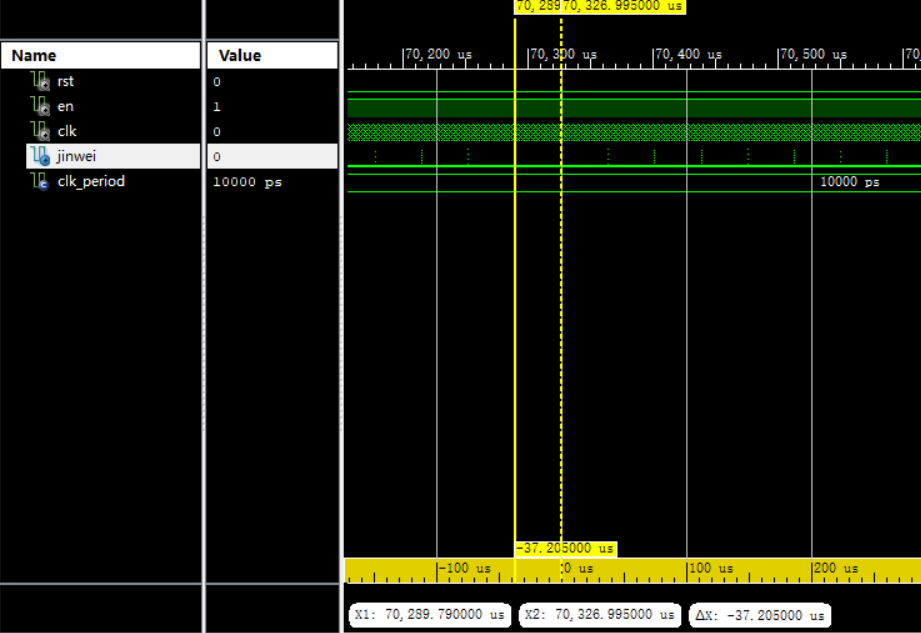Click the 0 us mark on yellow ruler
Screen dimensions: 921x633
coord(577,568)
